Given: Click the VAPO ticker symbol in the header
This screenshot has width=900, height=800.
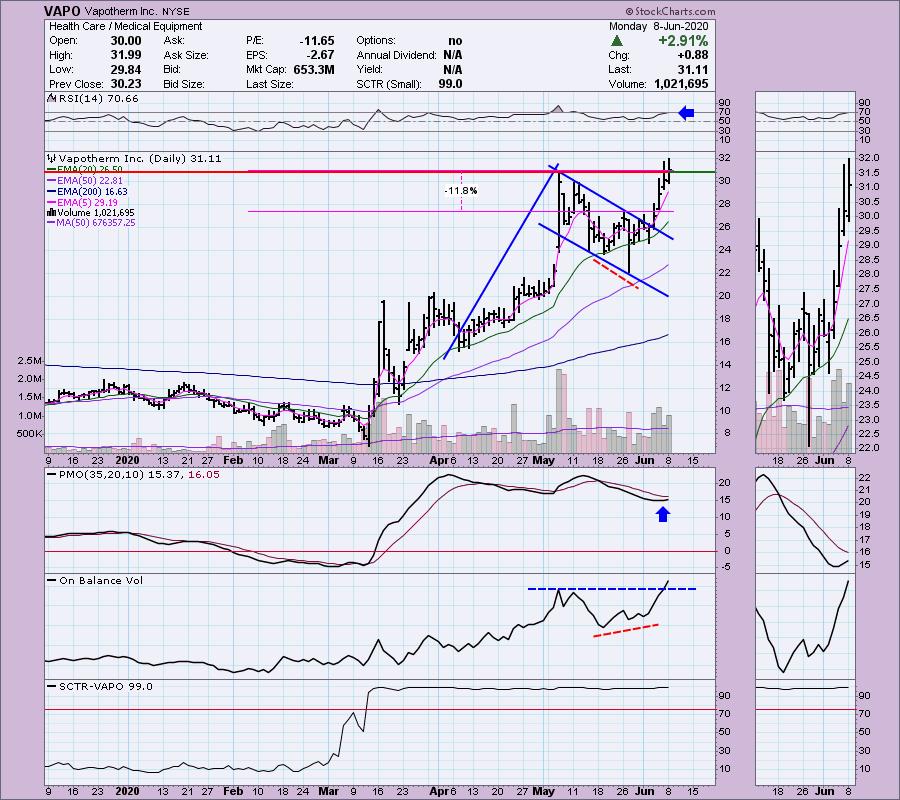Looking at the screenshot, I should click(63, 11).
